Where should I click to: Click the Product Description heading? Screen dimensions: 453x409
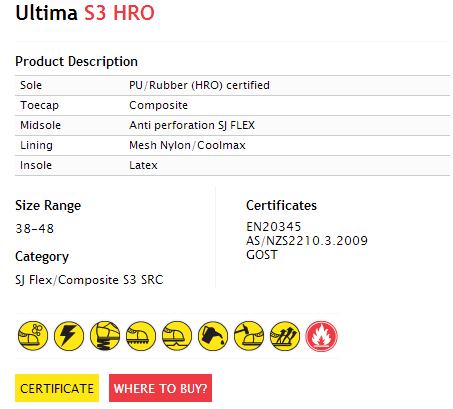(76, 62)
